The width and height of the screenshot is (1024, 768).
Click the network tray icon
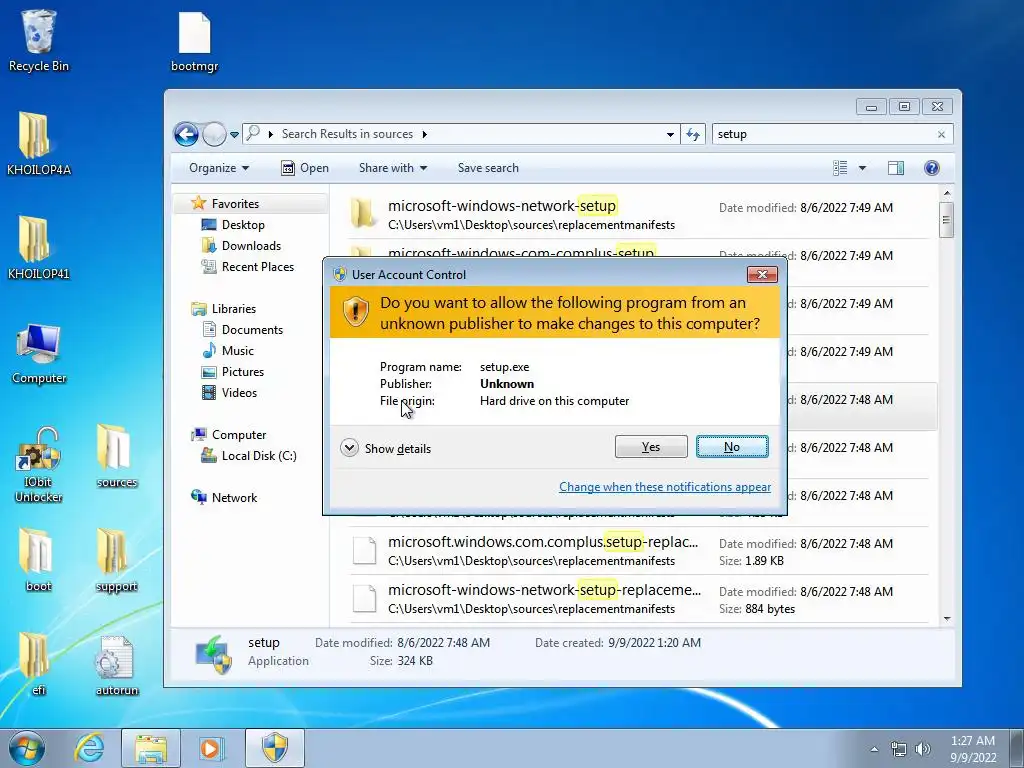tap(899, 749)
